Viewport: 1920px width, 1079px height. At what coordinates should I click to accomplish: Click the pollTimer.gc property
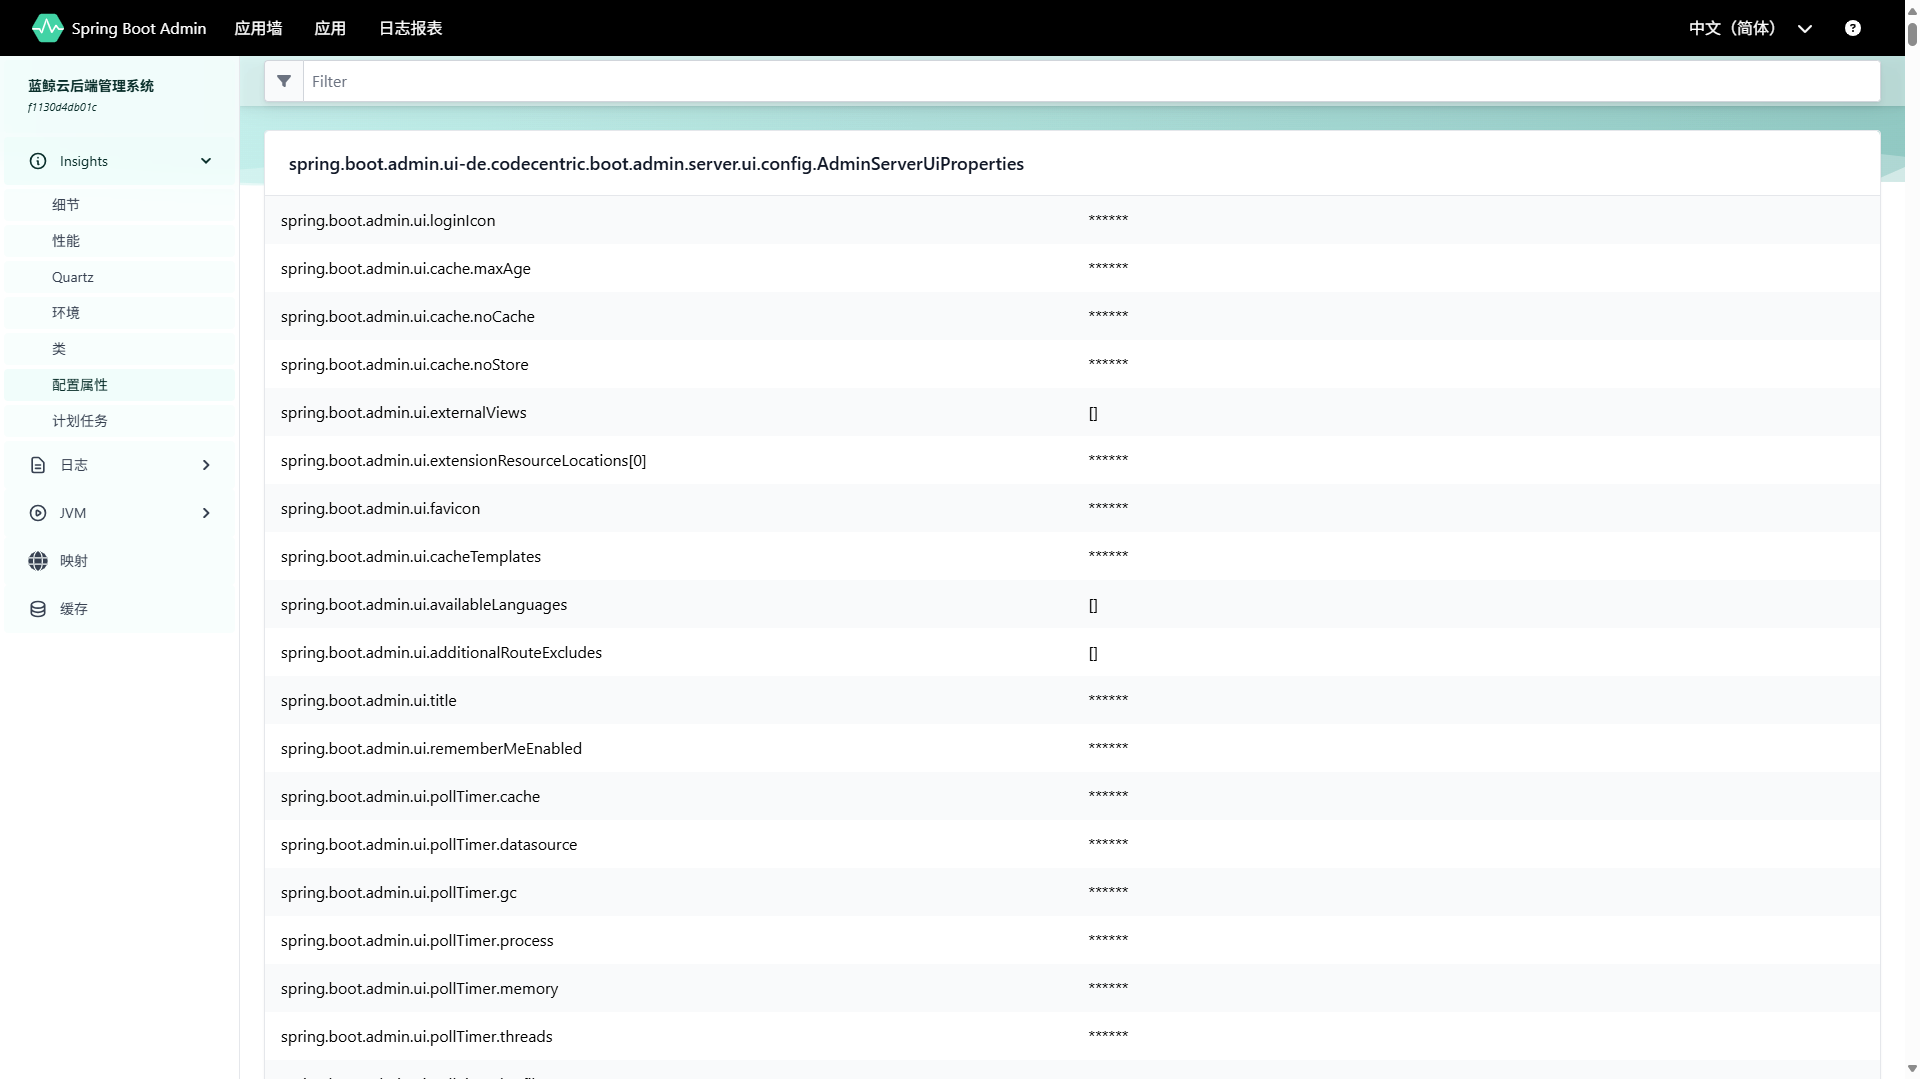coord(399,892)
